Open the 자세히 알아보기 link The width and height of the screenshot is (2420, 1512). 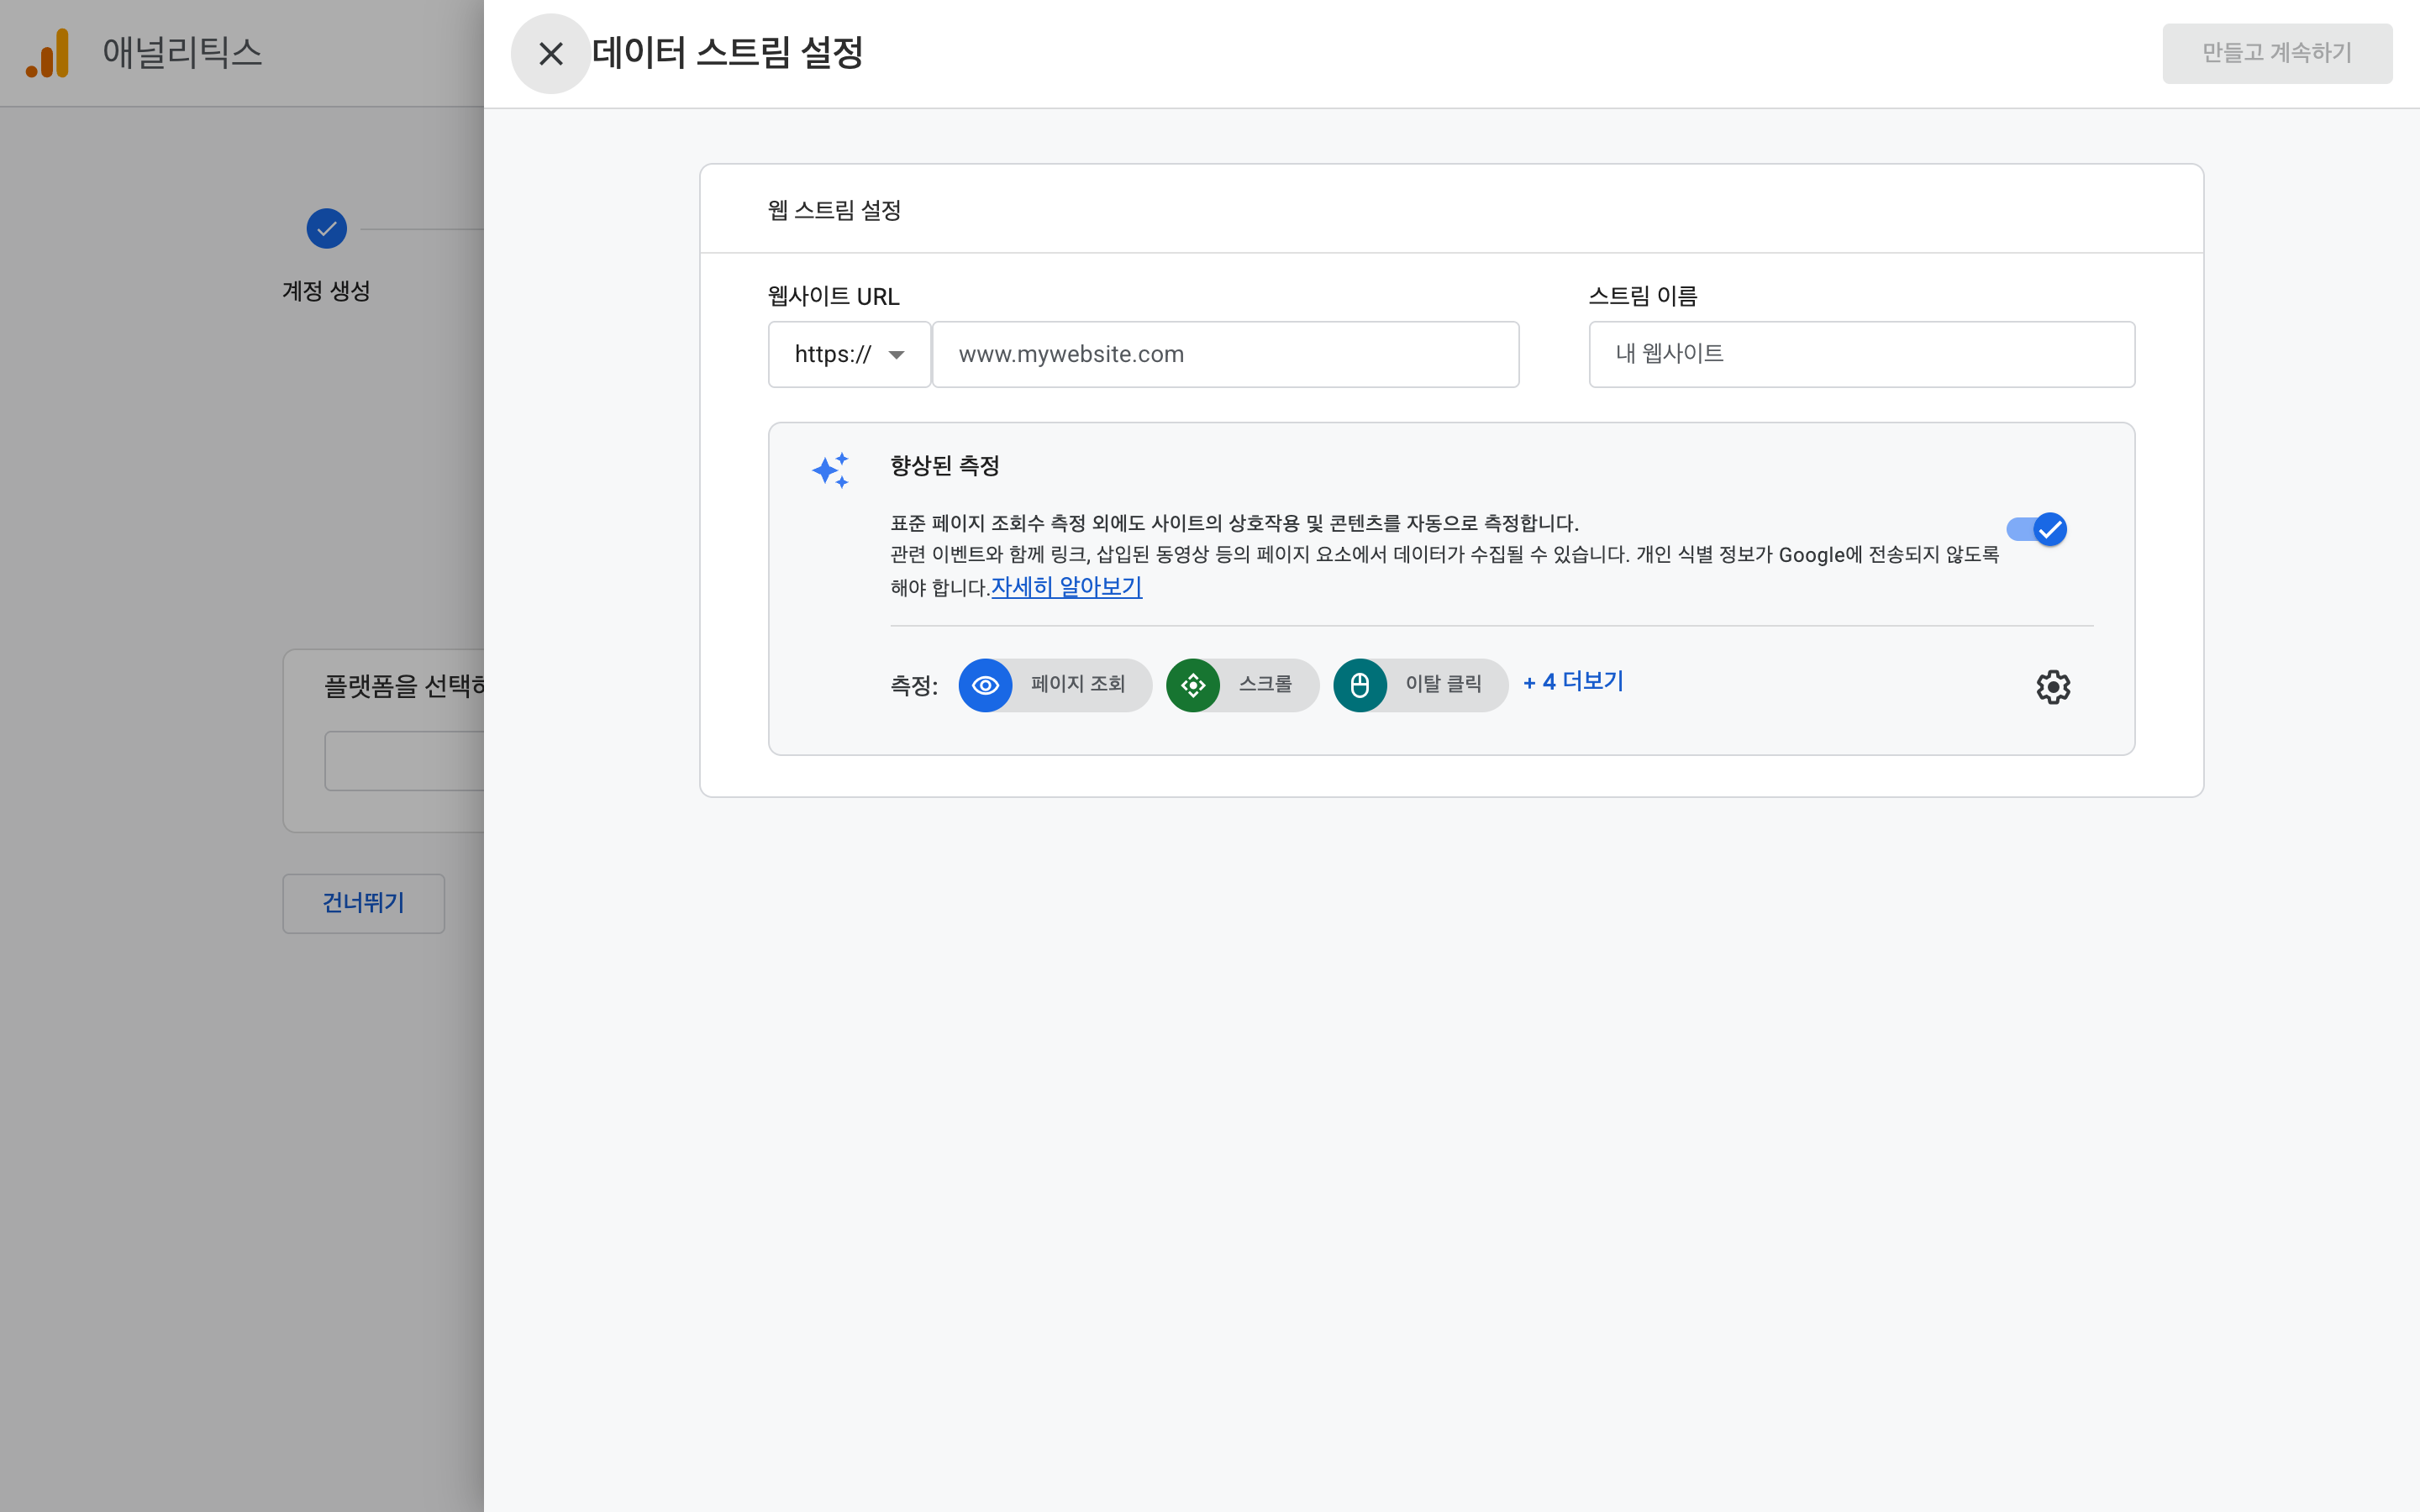1066,587
